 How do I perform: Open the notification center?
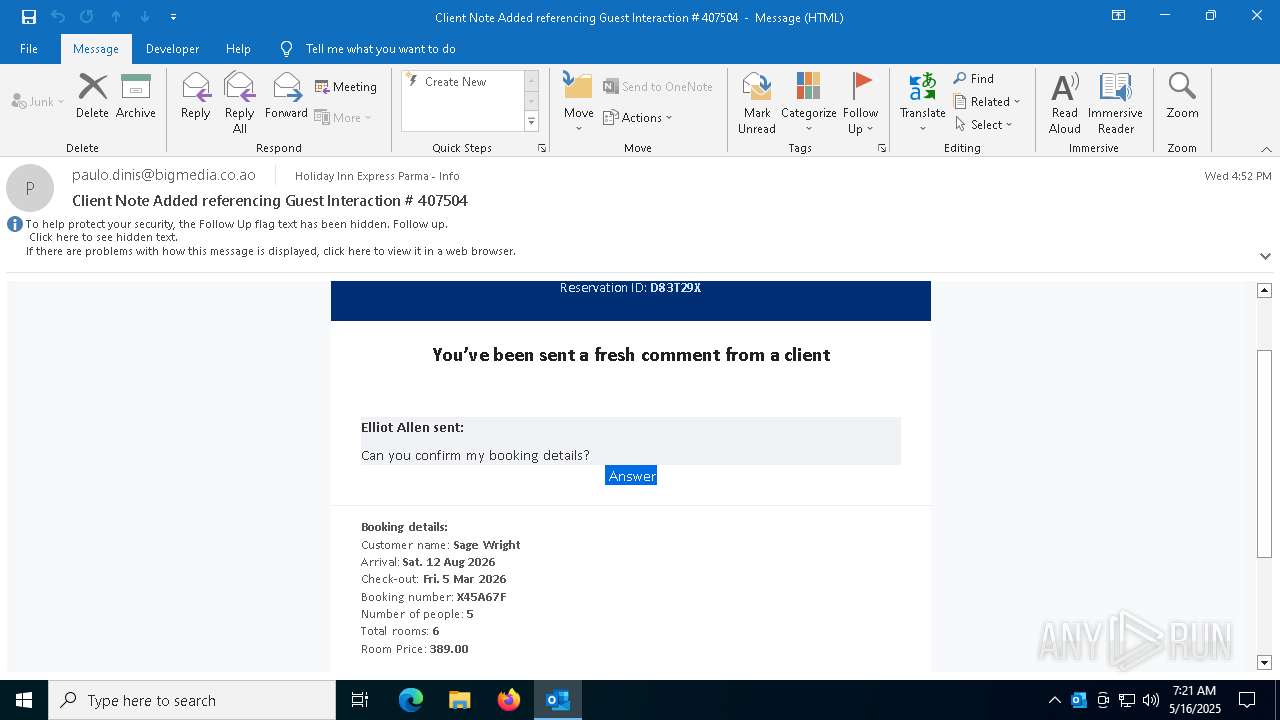point(1247,700)
